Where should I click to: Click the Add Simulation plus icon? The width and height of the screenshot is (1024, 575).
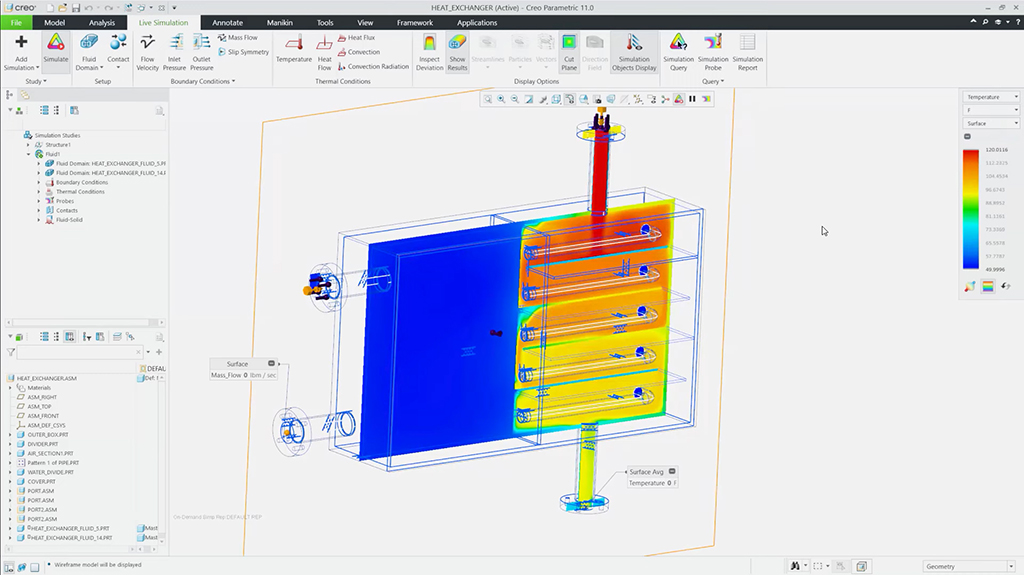[x=21, y=42]
